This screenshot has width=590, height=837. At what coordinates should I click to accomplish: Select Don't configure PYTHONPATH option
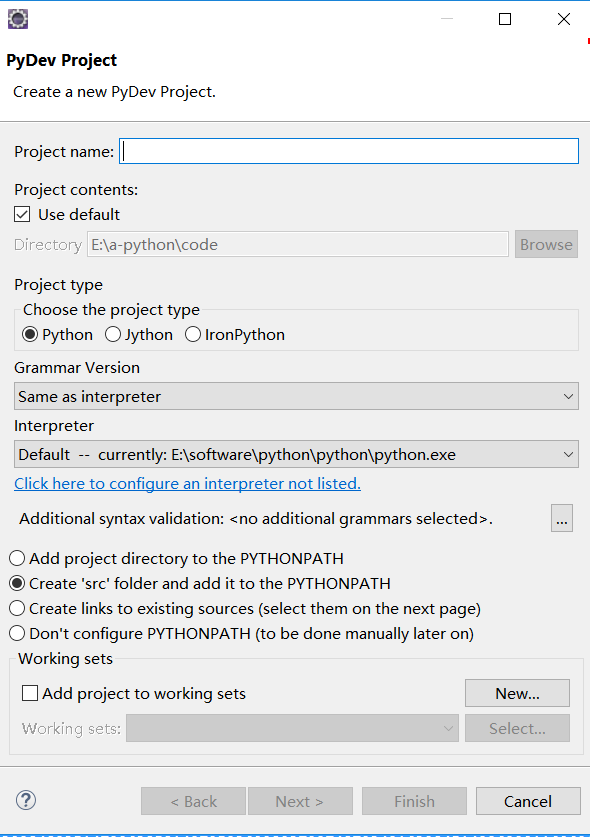tap(17, 634)
